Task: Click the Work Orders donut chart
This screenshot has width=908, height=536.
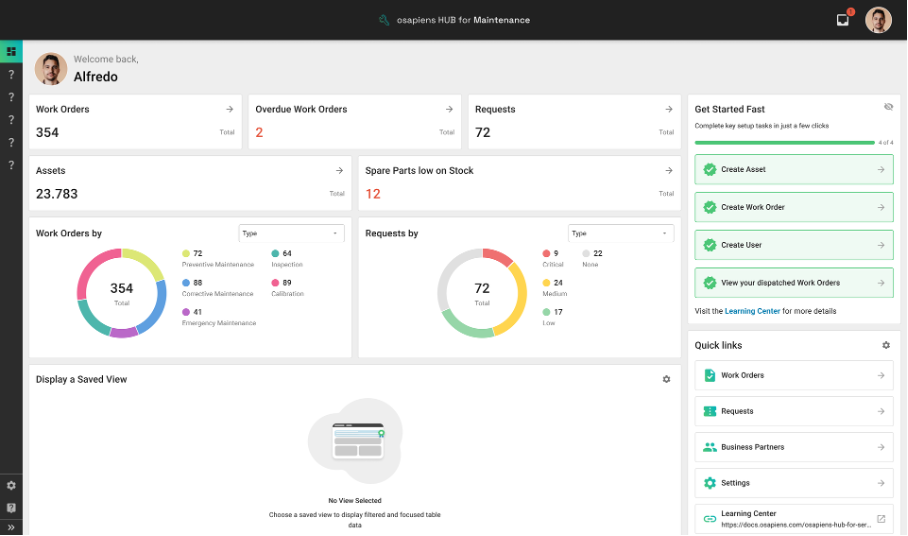Action: point(121,292)
